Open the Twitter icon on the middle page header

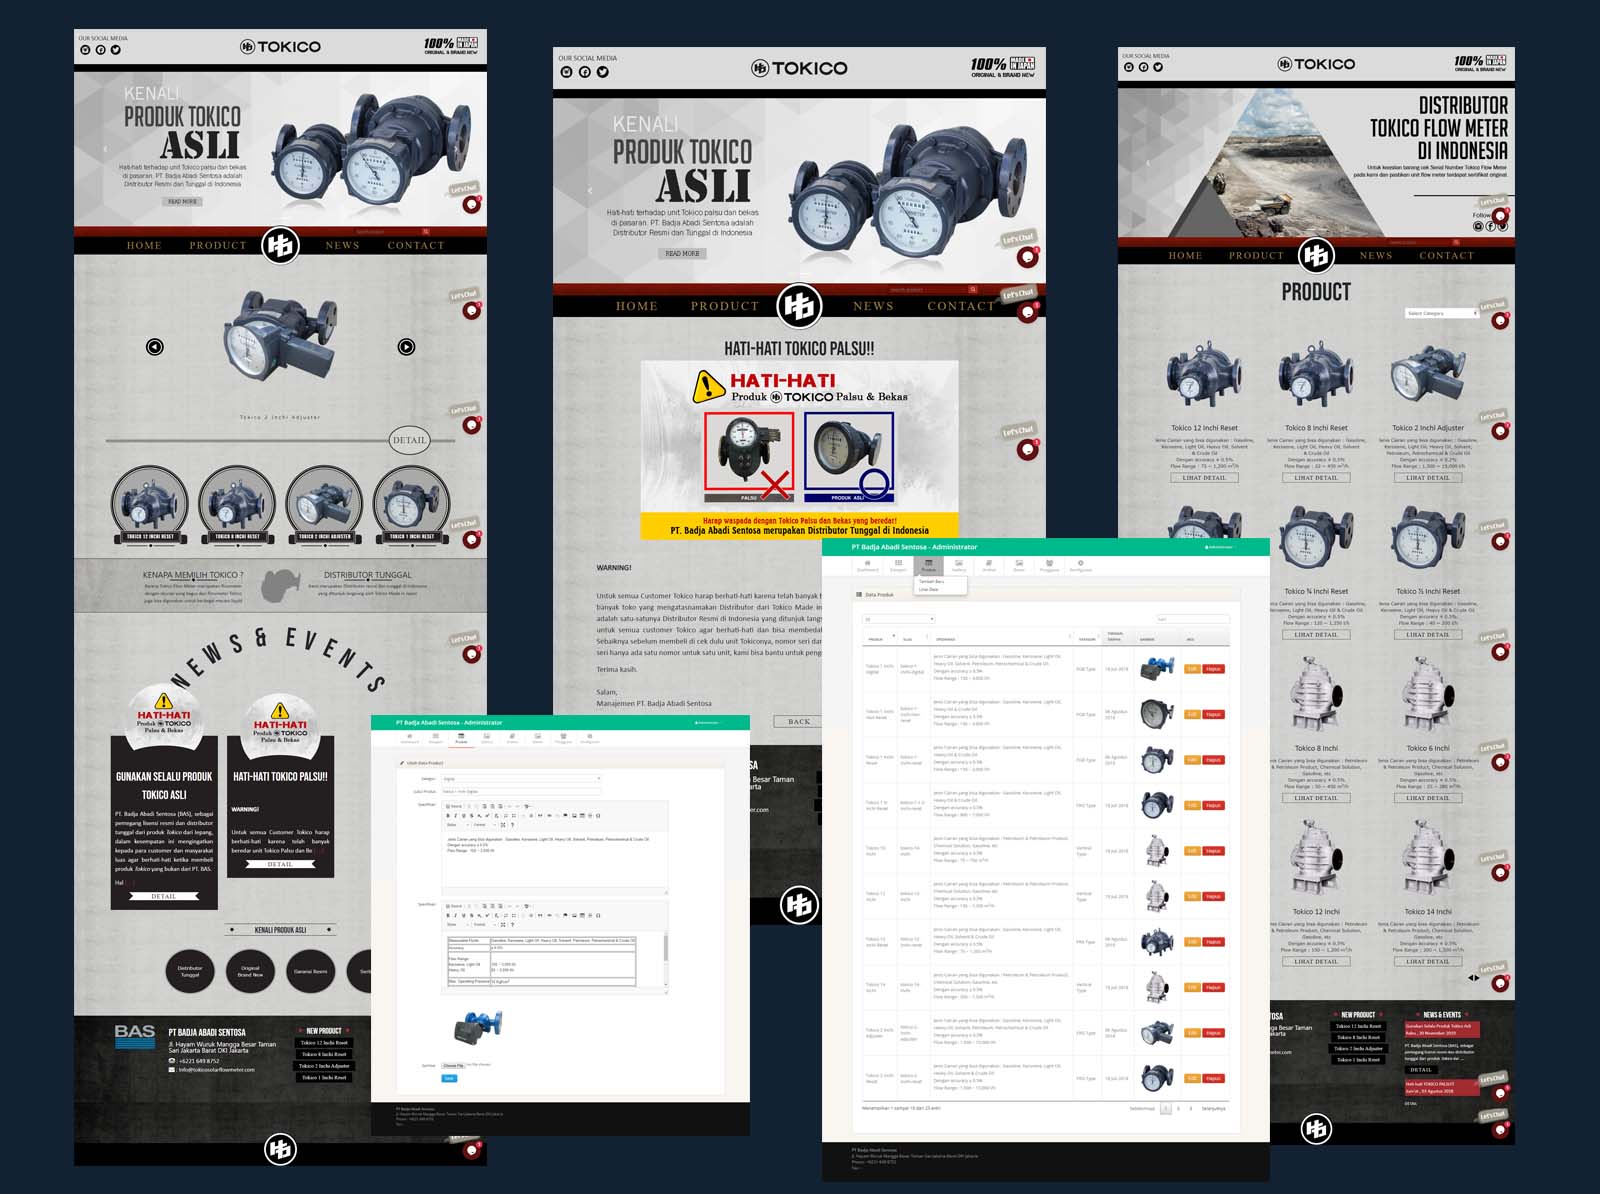(x=602, y=72)
